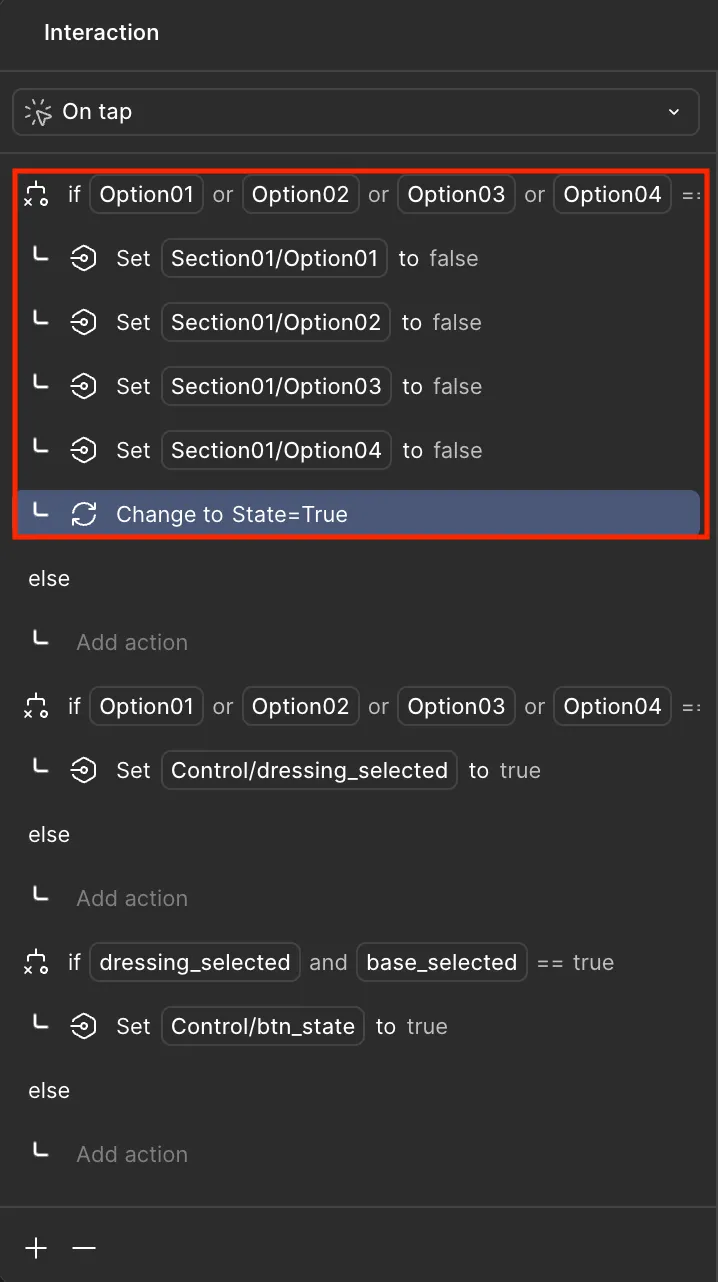Click the dressing_selected condition chip
Screen dimensions: 718x1282
tap(195, 962)
